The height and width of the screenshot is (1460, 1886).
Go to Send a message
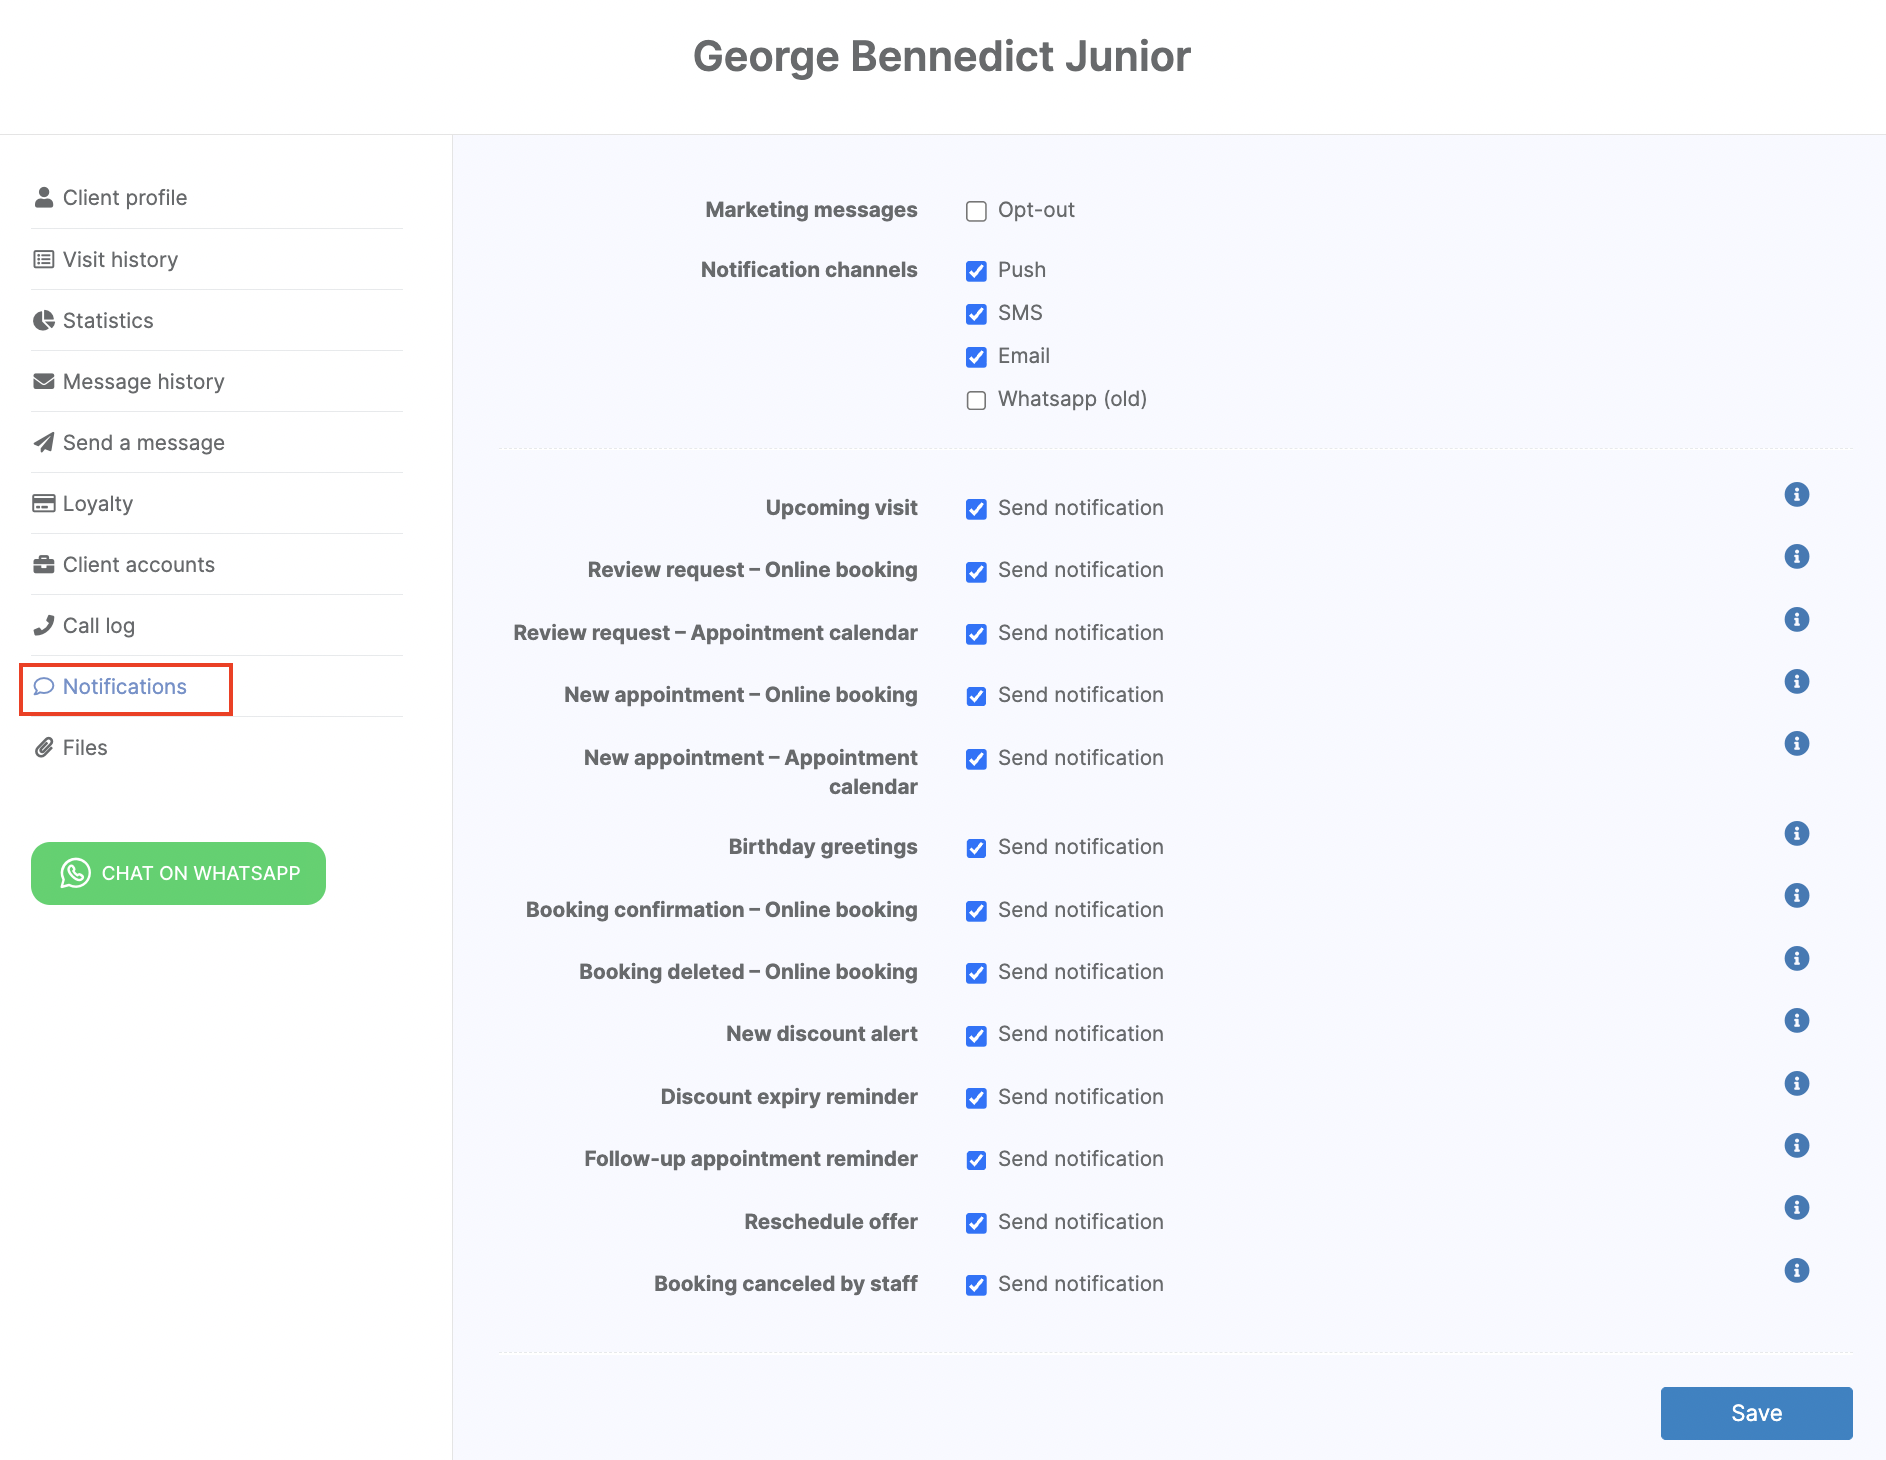143,443
